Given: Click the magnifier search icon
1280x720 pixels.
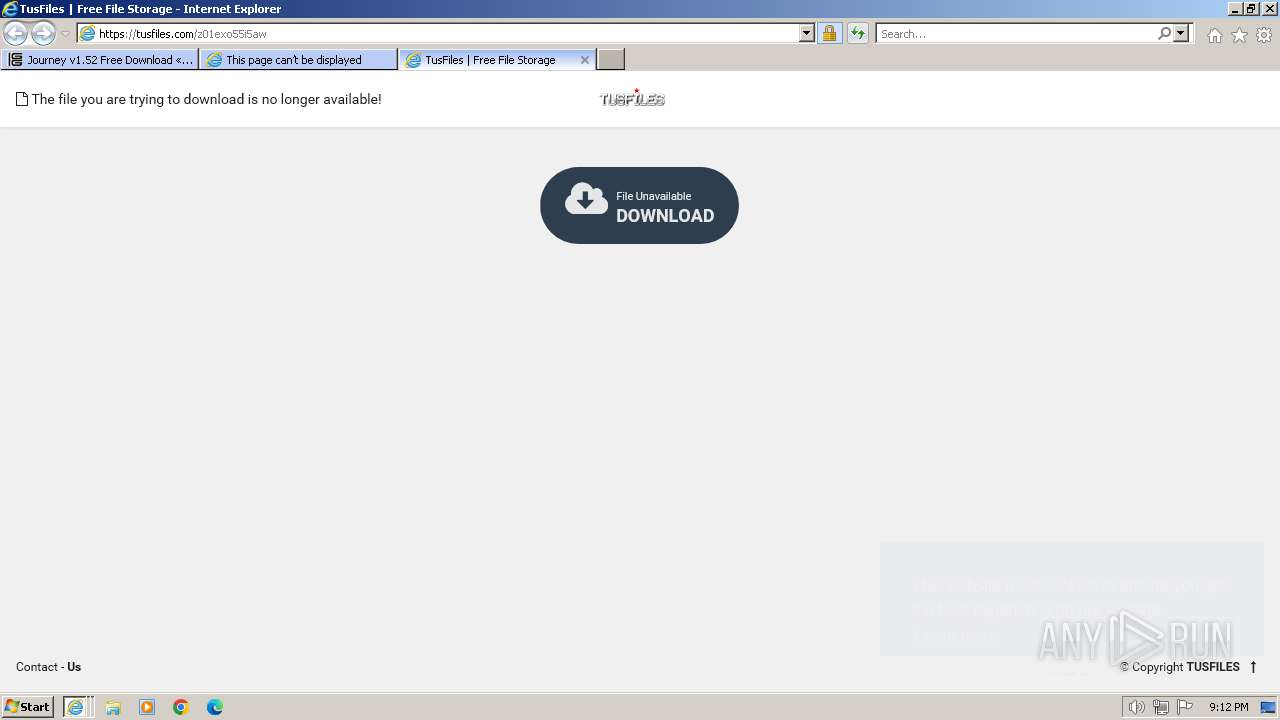Looking at the screenshot, I should pyautogui.click(x=1164, y=33).
